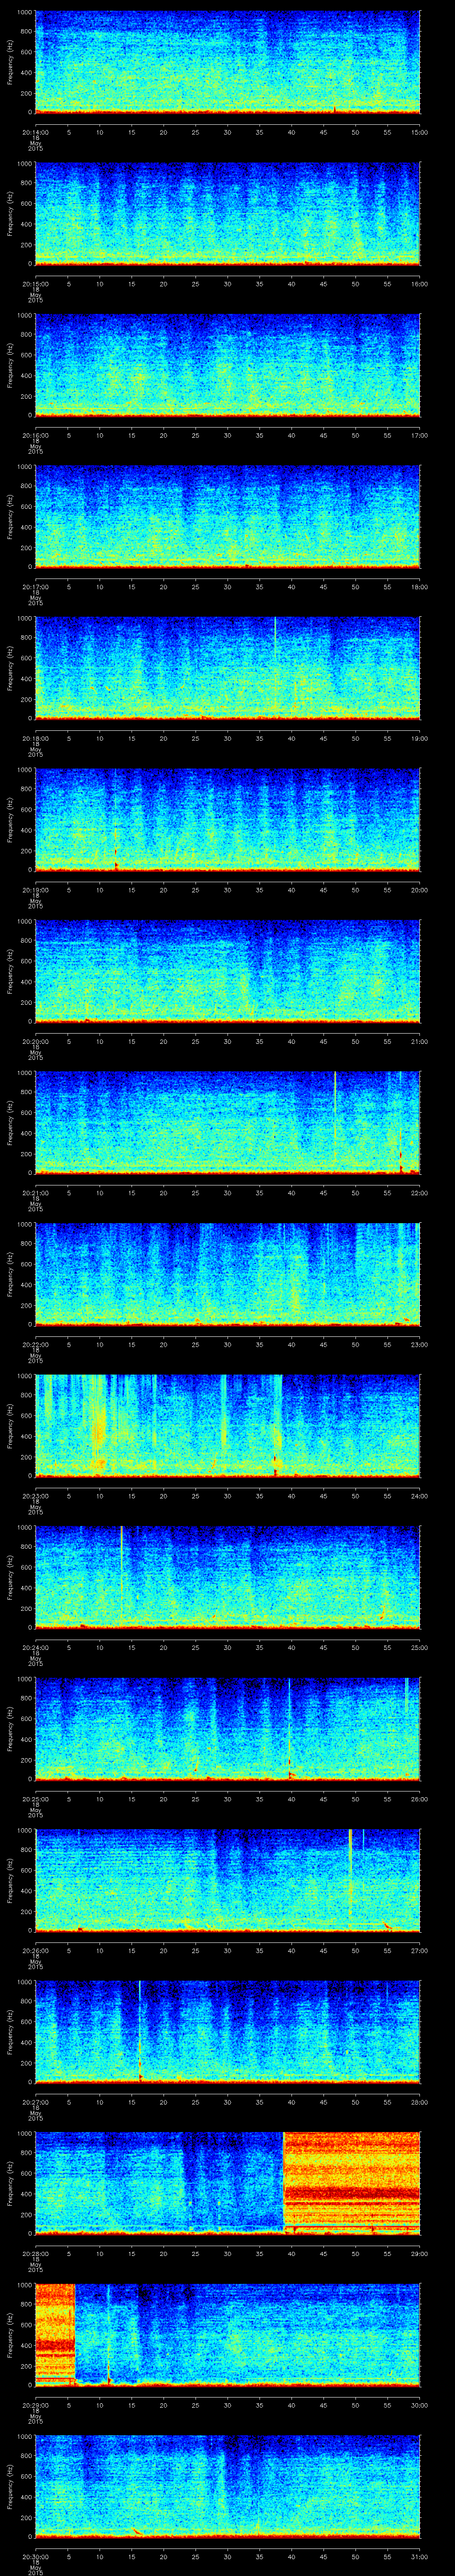
Task: Click the '20:30:00' start time label
Action: [x=35, y=2557]
